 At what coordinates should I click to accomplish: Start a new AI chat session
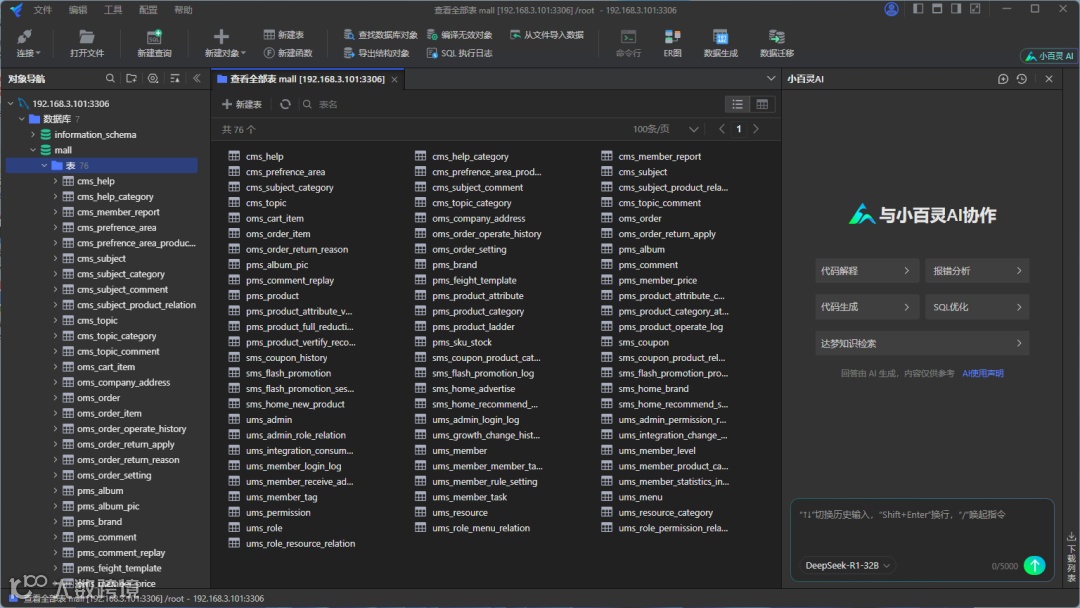coord(1003,78)
